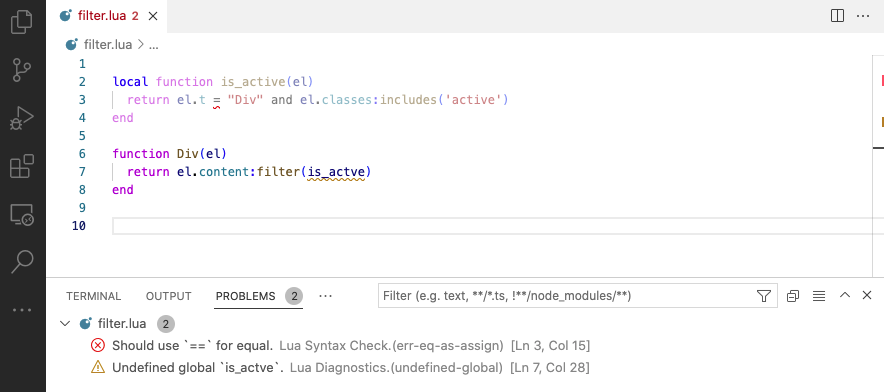Switch to the OUTPUT panel tab
This screenshot has height=392, width=884.
(169, 296)
